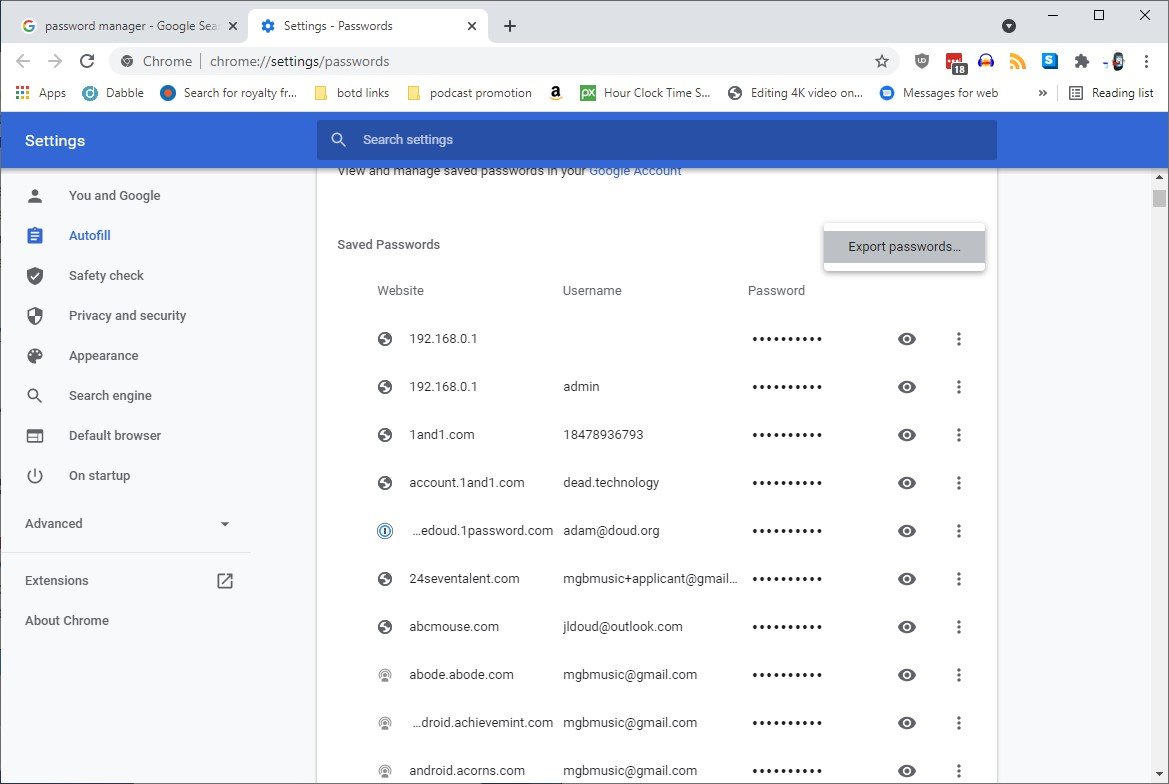Open You and Google settings
This screenshot has width=1169, height=784.
(115, 195)
